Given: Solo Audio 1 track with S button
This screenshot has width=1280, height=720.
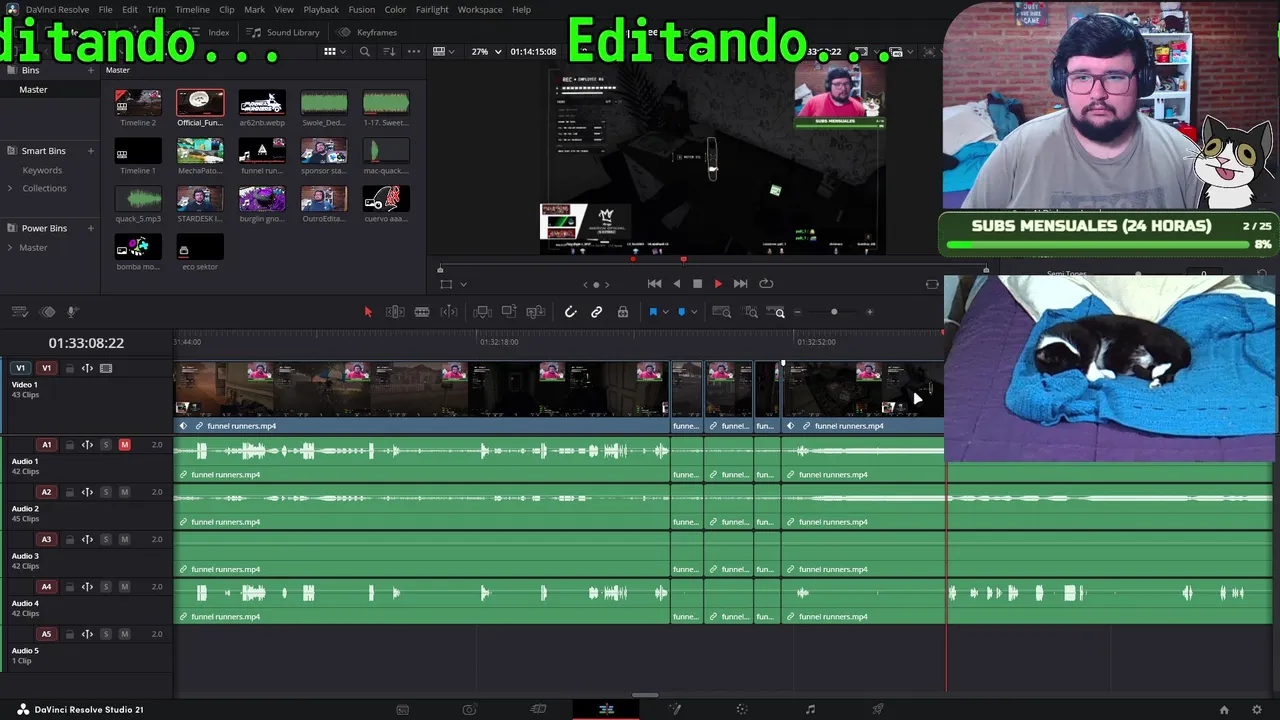Looking at the screenshot, I should coord(105,445).
